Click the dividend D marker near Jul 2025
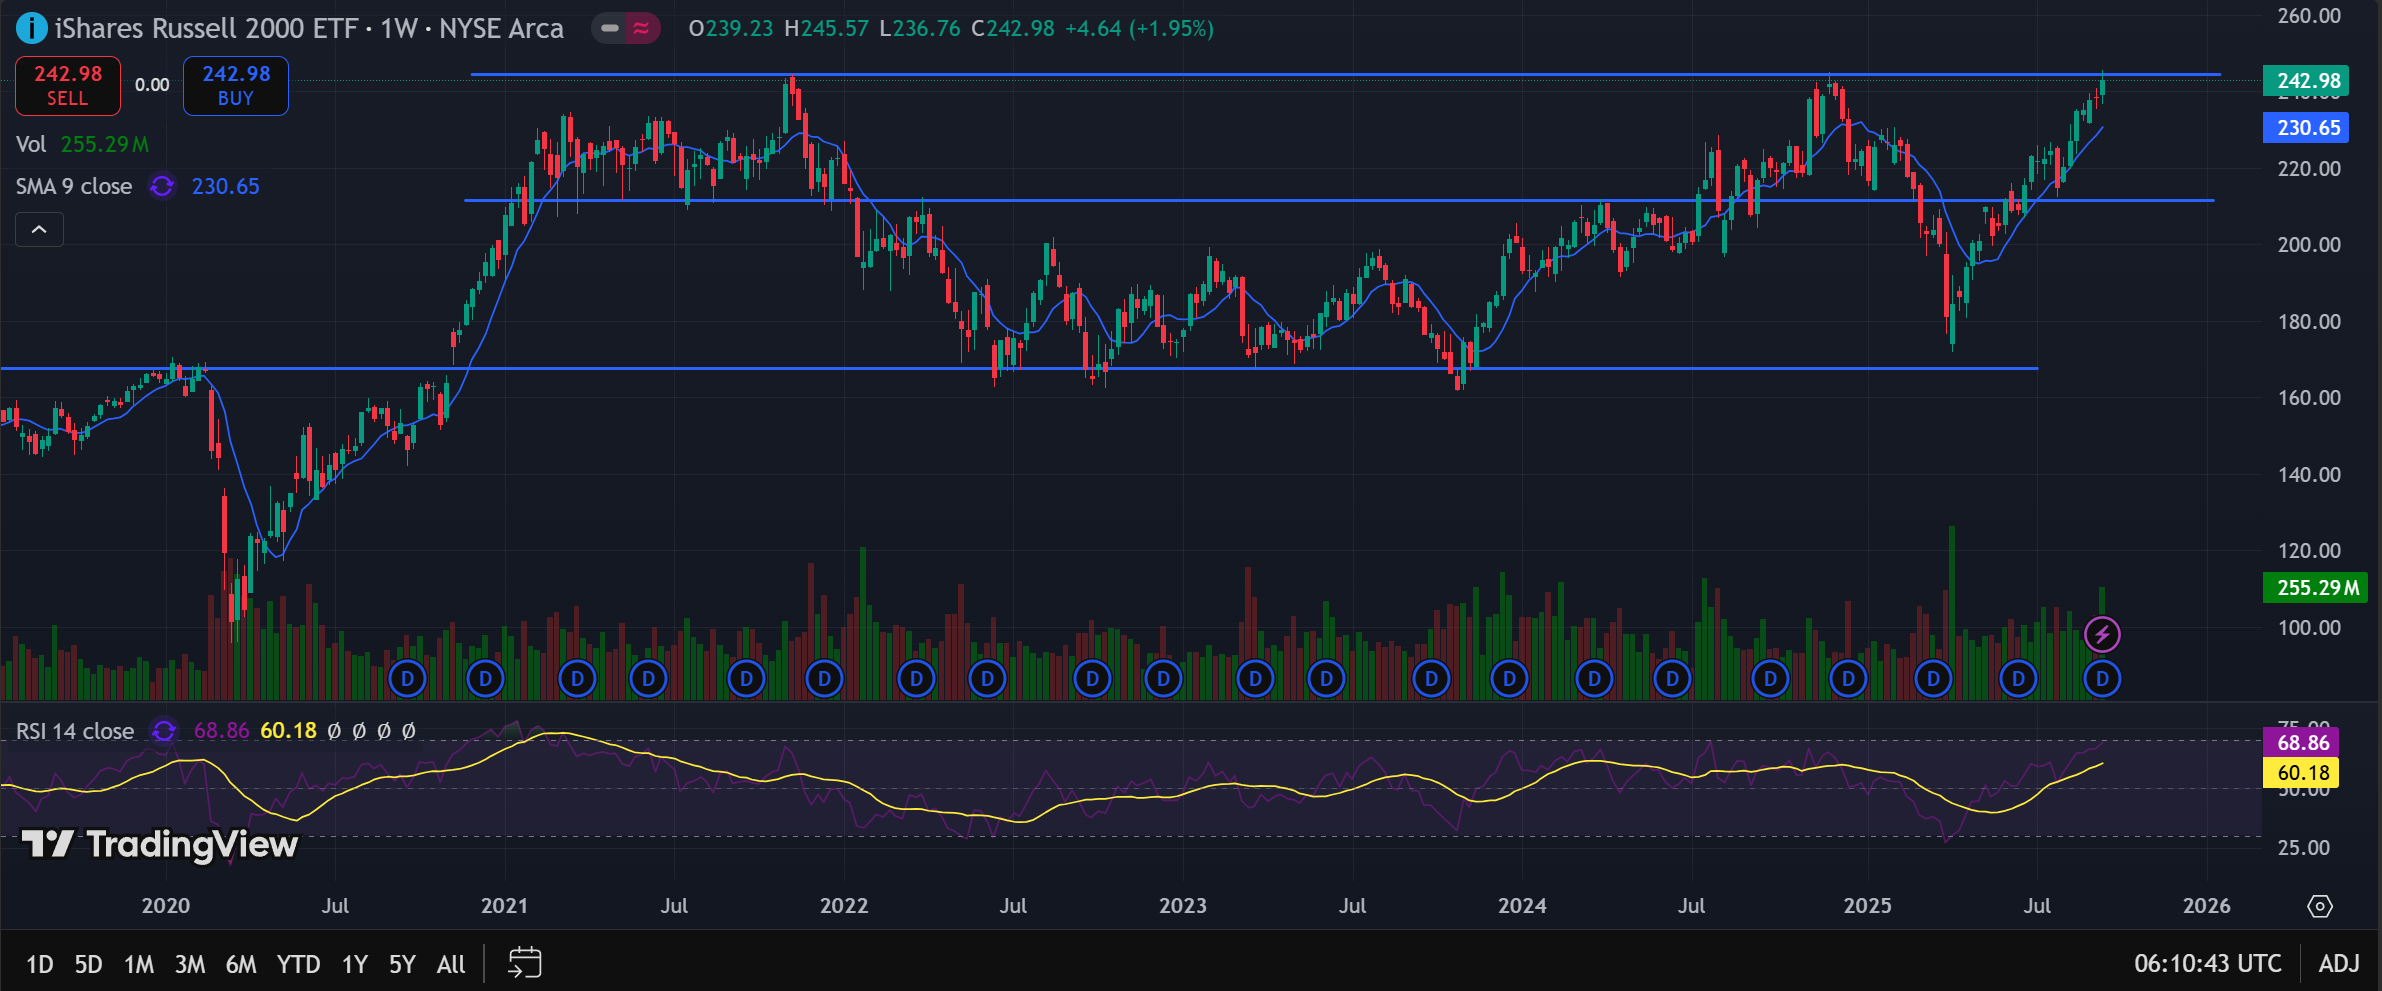 2018,679
